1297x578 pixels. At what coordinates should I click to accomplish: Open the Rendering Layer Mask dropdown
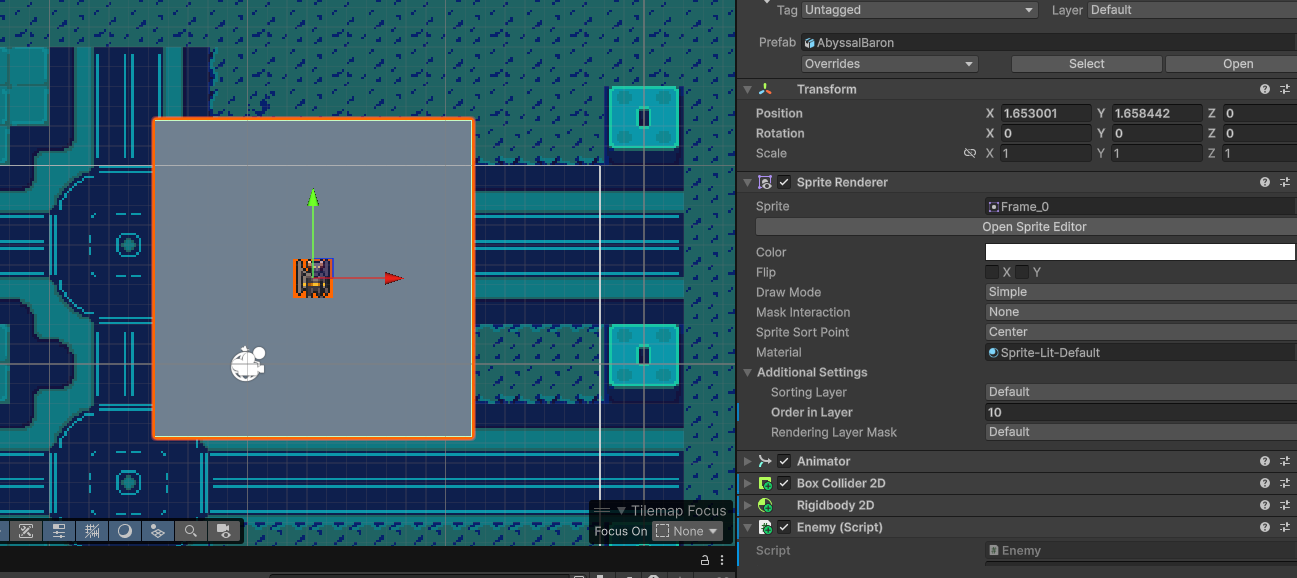[x=1141, y=432]
